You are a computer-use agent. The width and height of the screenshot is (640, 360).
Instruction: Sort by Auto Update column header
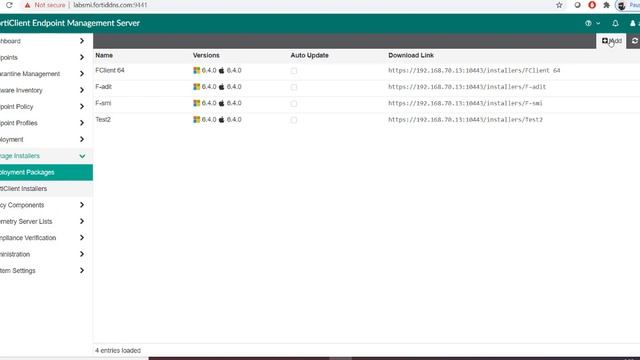click(309, 55)
